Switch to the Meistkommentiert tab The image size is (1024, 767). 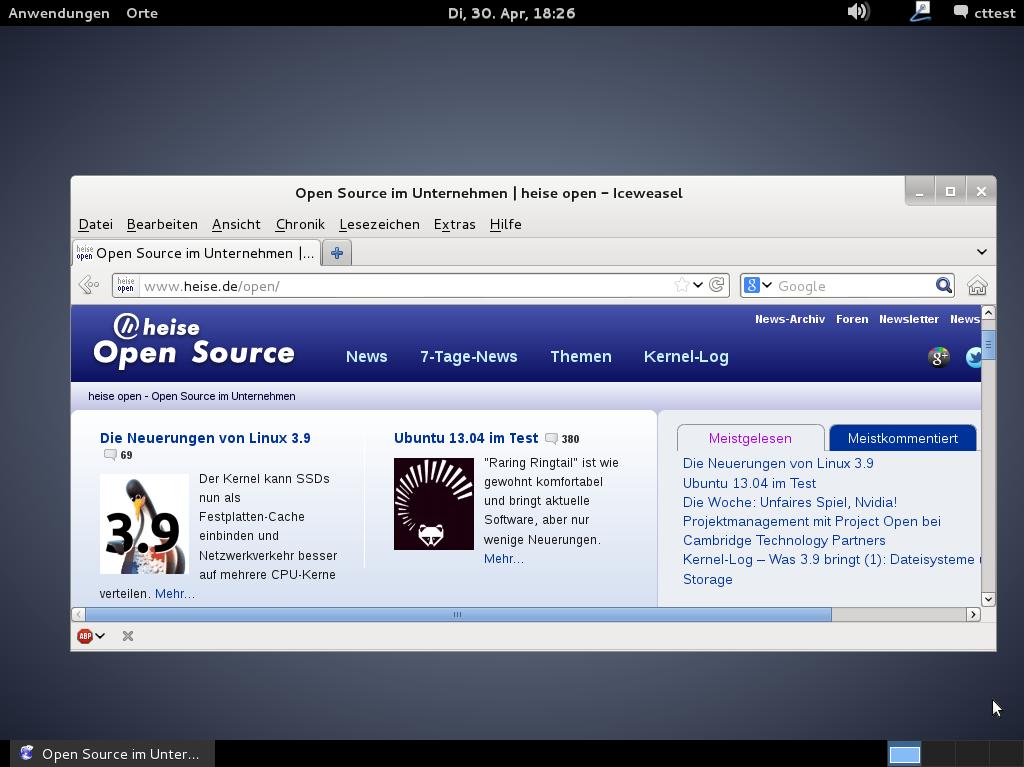[902, 438]
